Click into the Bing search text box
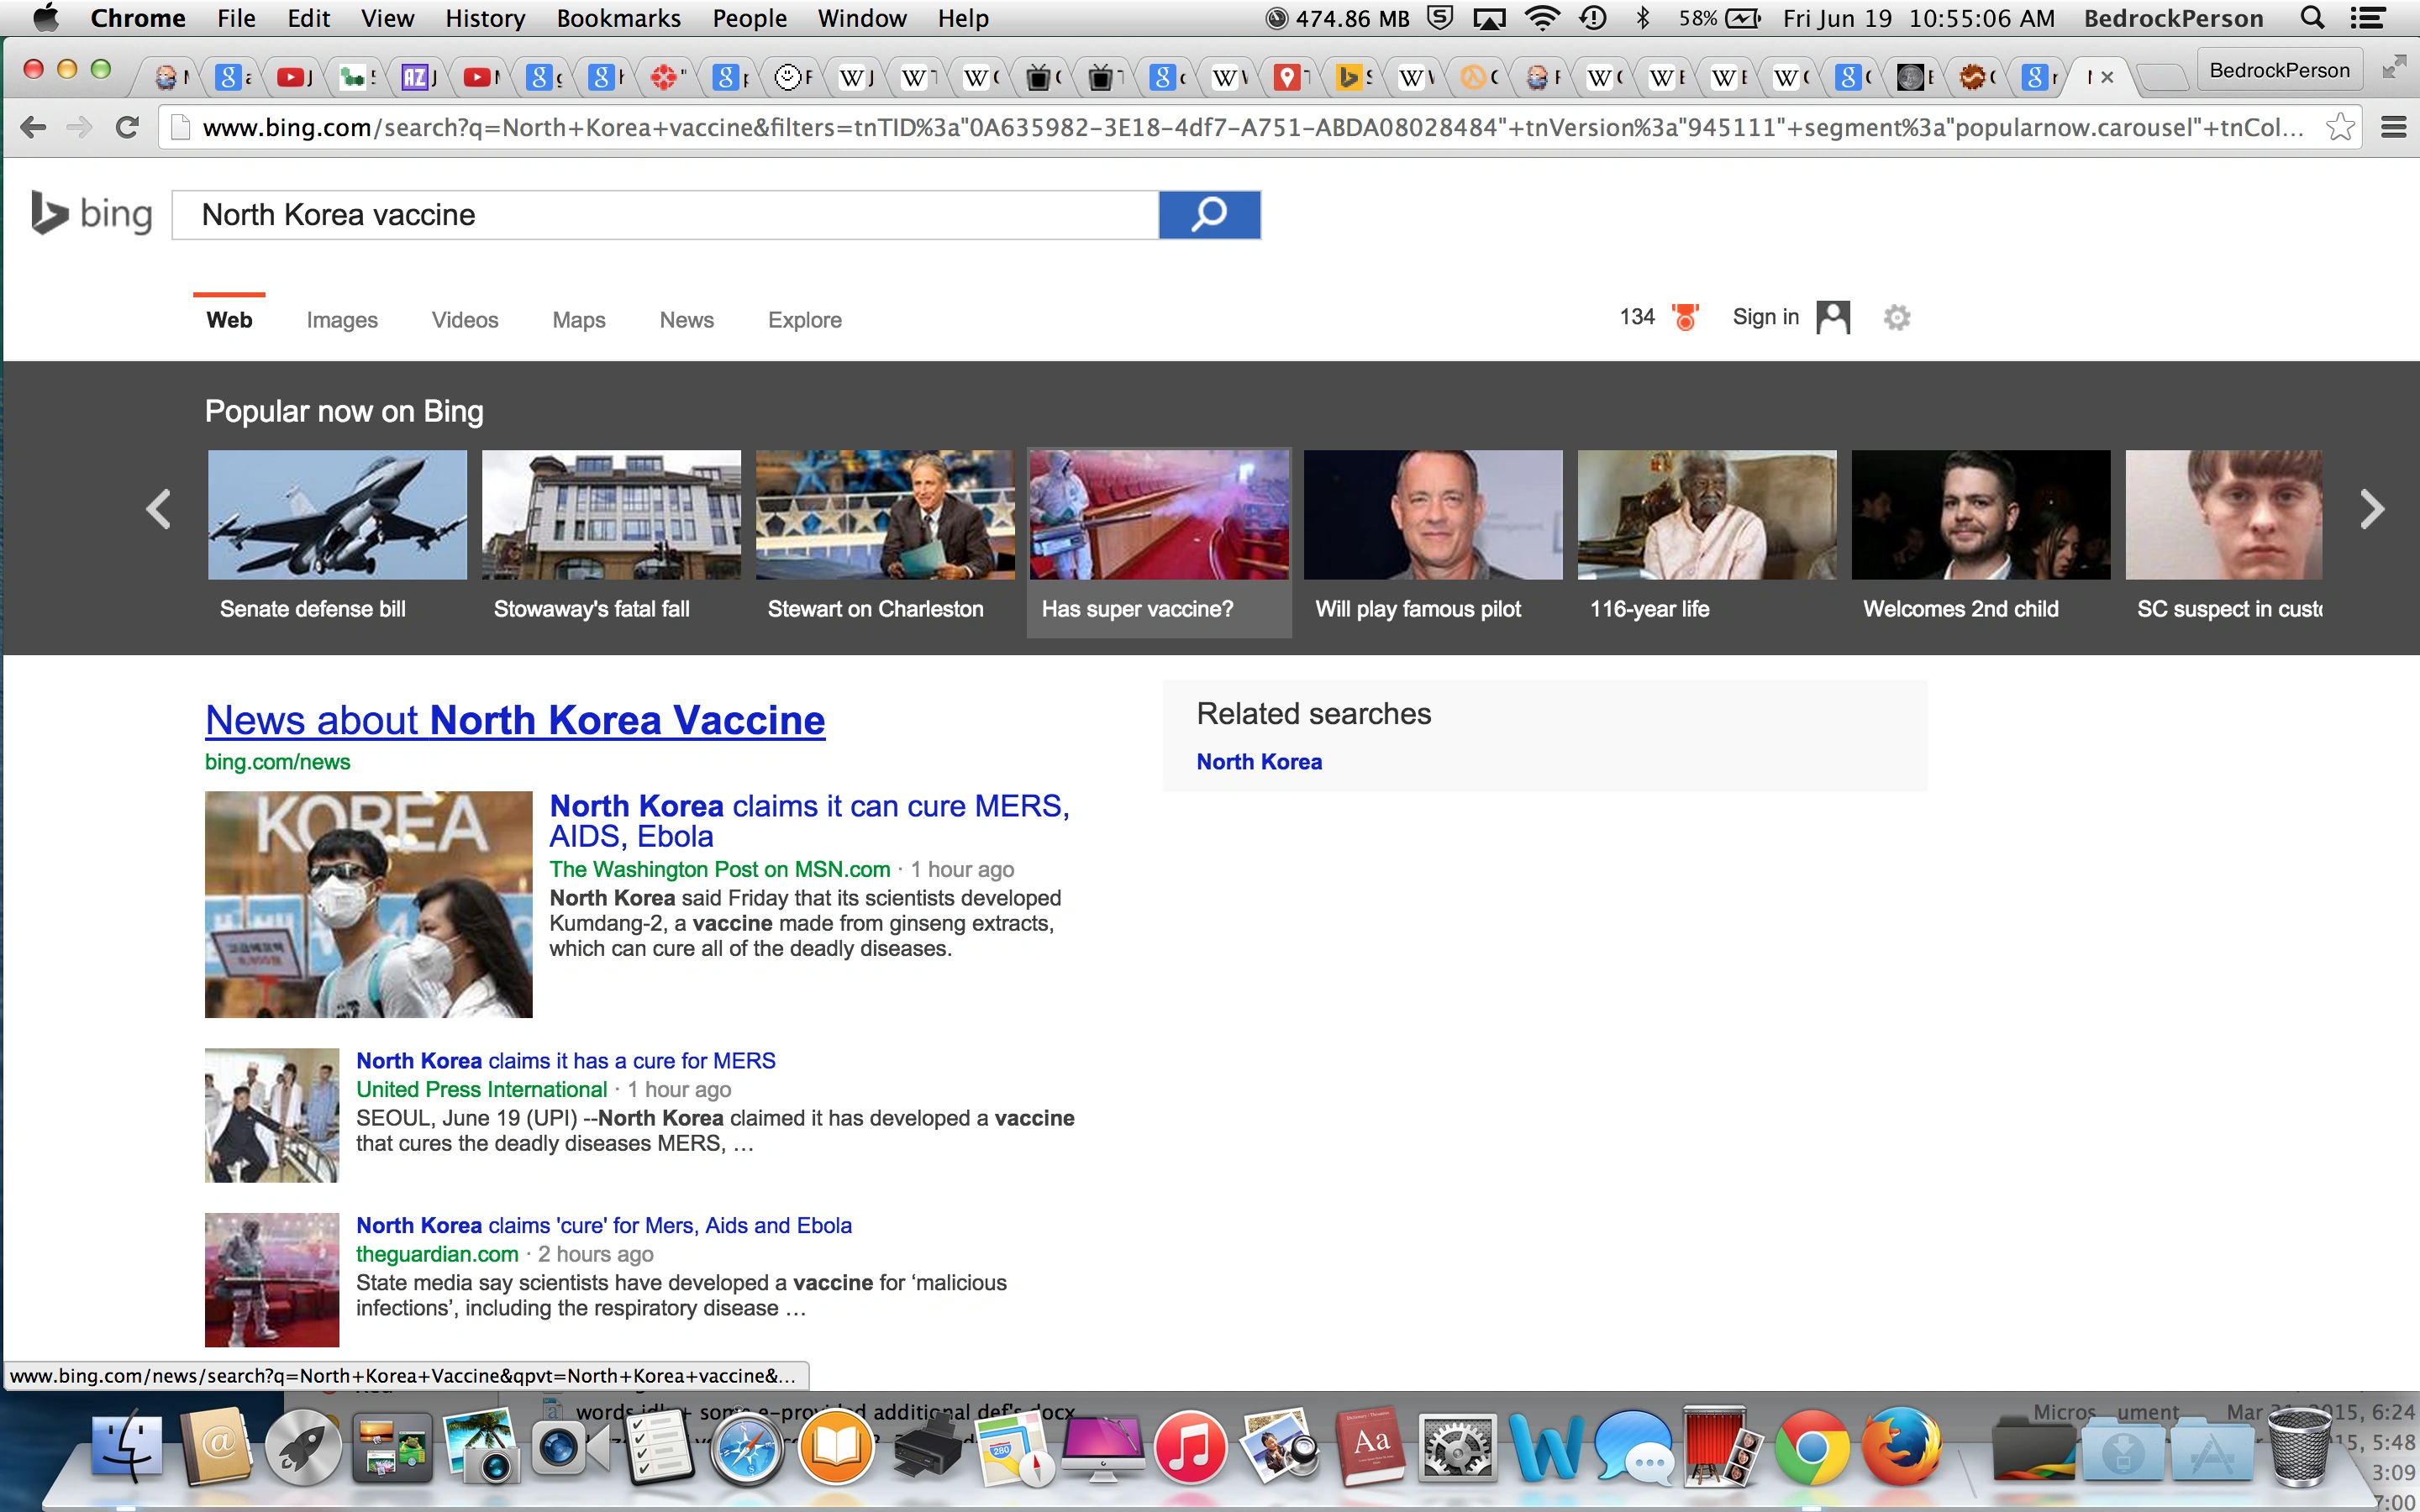Image resolution: width=2420 pixels, height=1512 pixels. (665, 215)
